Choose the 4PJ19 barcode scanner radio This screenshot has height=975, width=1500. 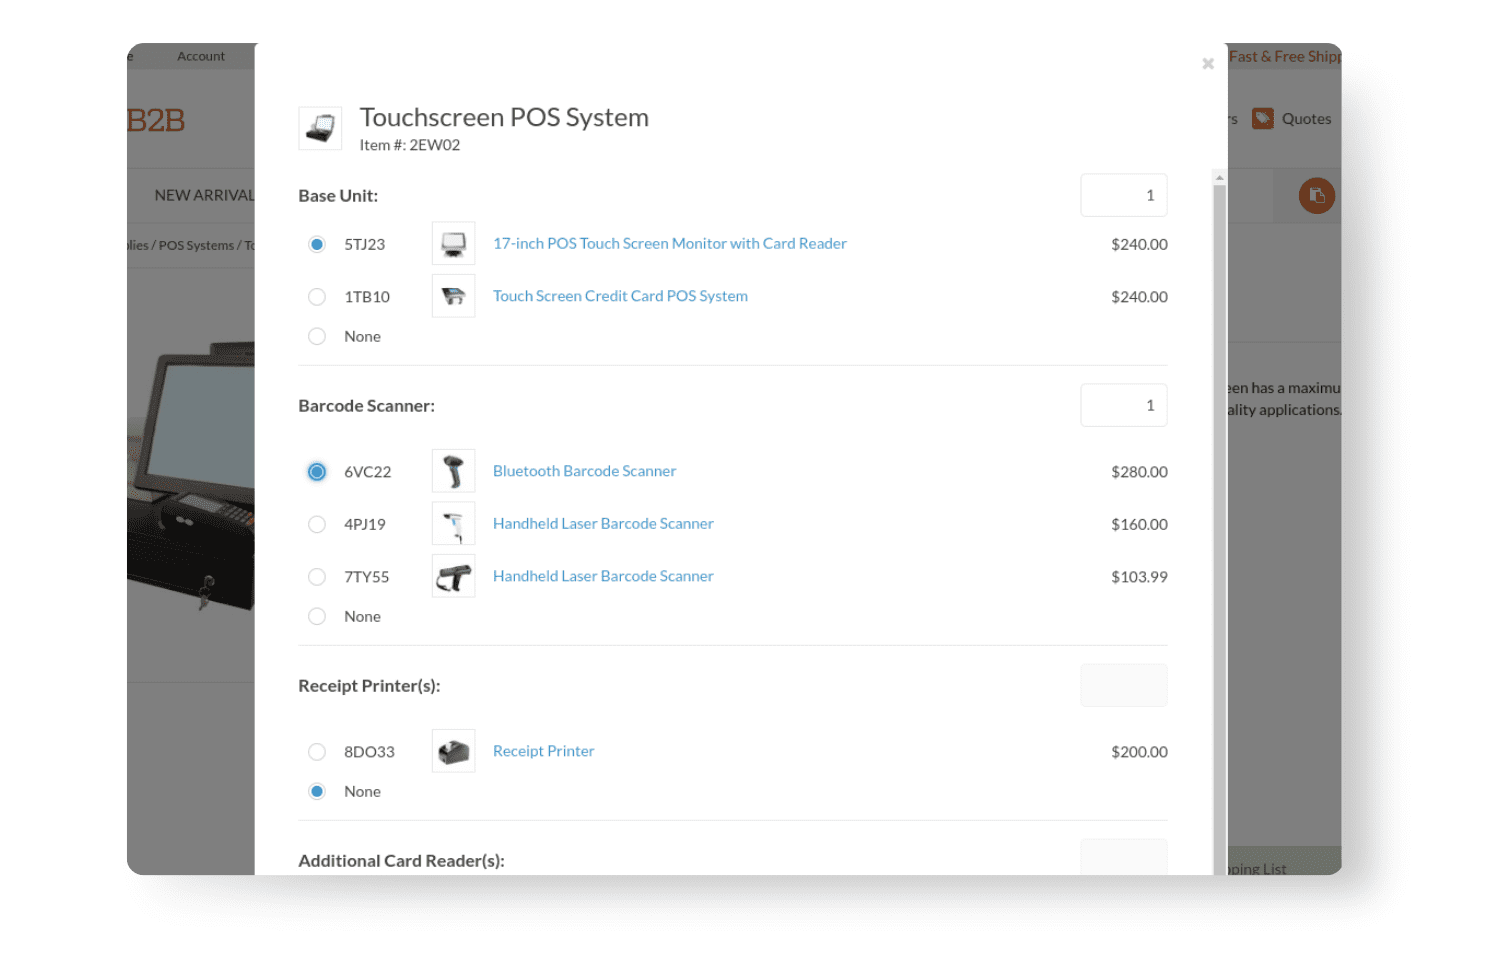pyautogui.click(x=317, y=524)
